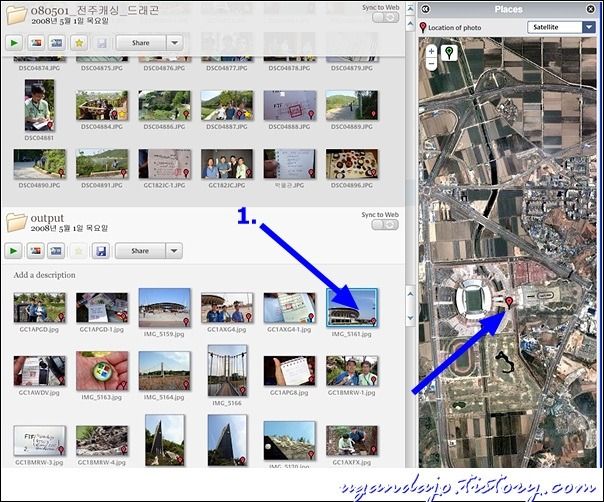Close the Places panel
The height and width of the screenshot is (502, 604).
point(591,9)
